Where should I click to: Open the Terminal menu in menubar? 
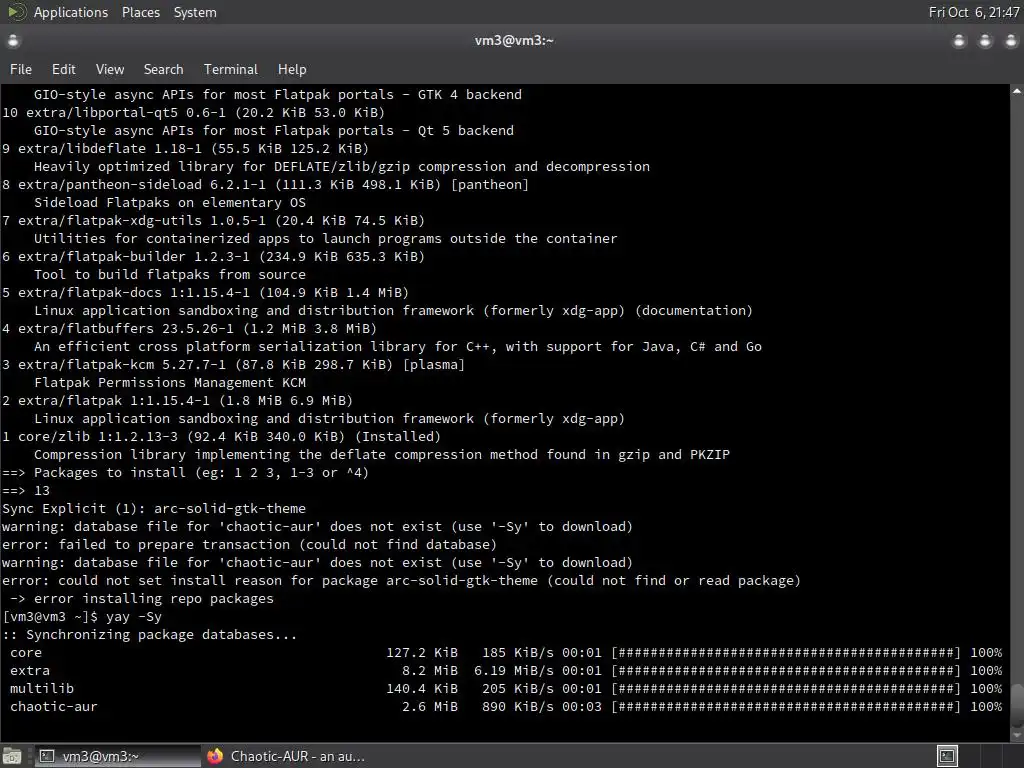click(x=231, y=69)
